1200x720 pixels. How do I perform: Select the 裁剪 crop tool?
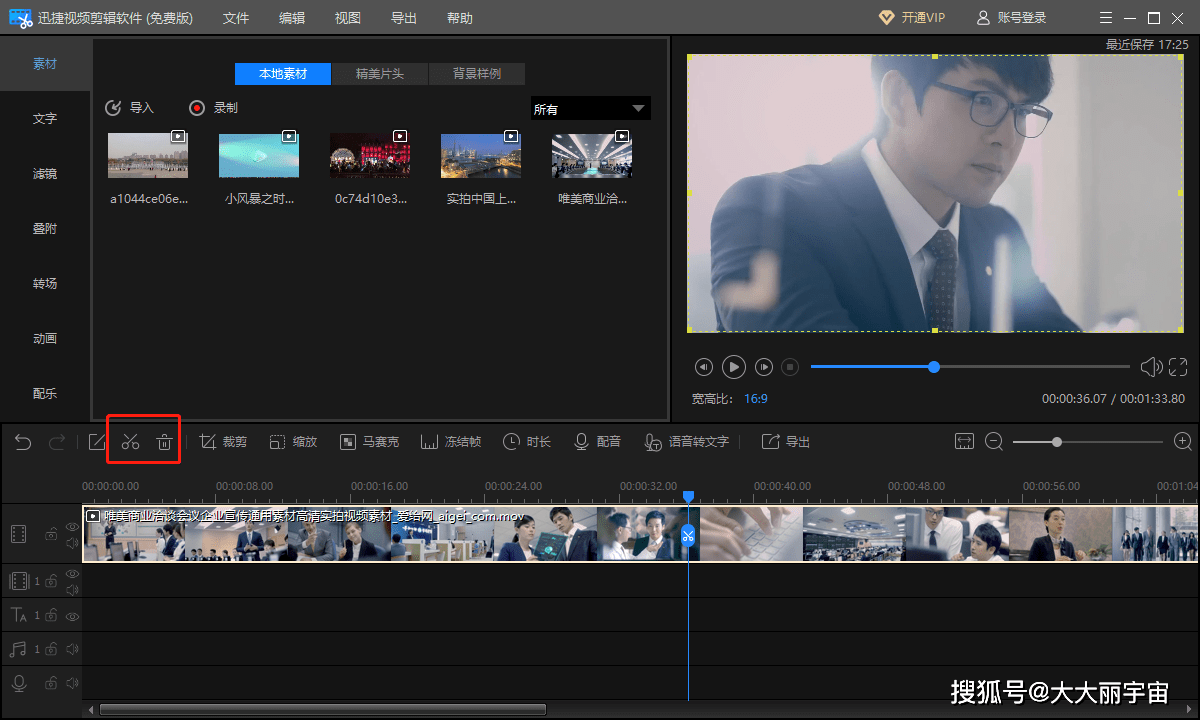tap(223, 442)
